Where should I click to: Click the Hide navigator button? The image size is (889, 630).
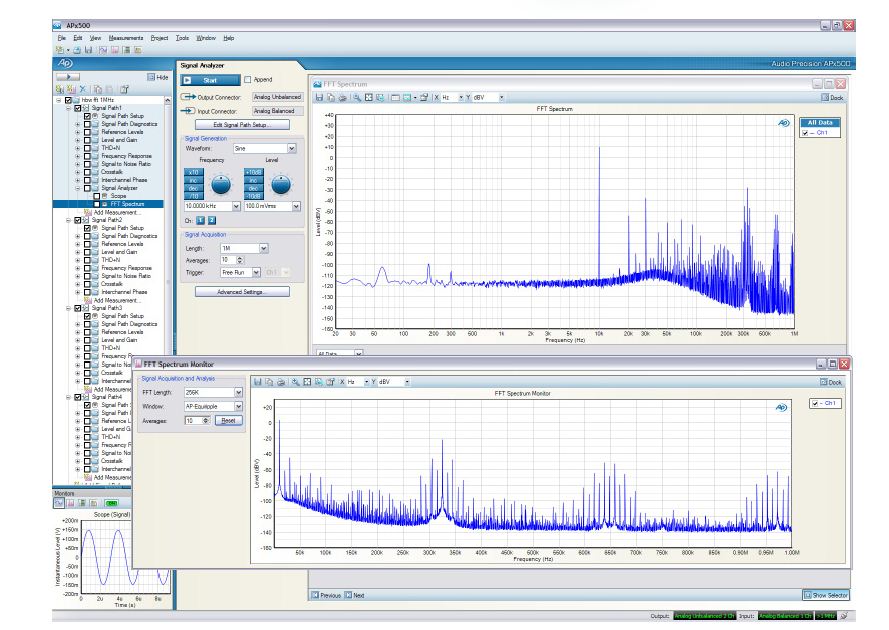pyautogui.click(x=158, y=77)
